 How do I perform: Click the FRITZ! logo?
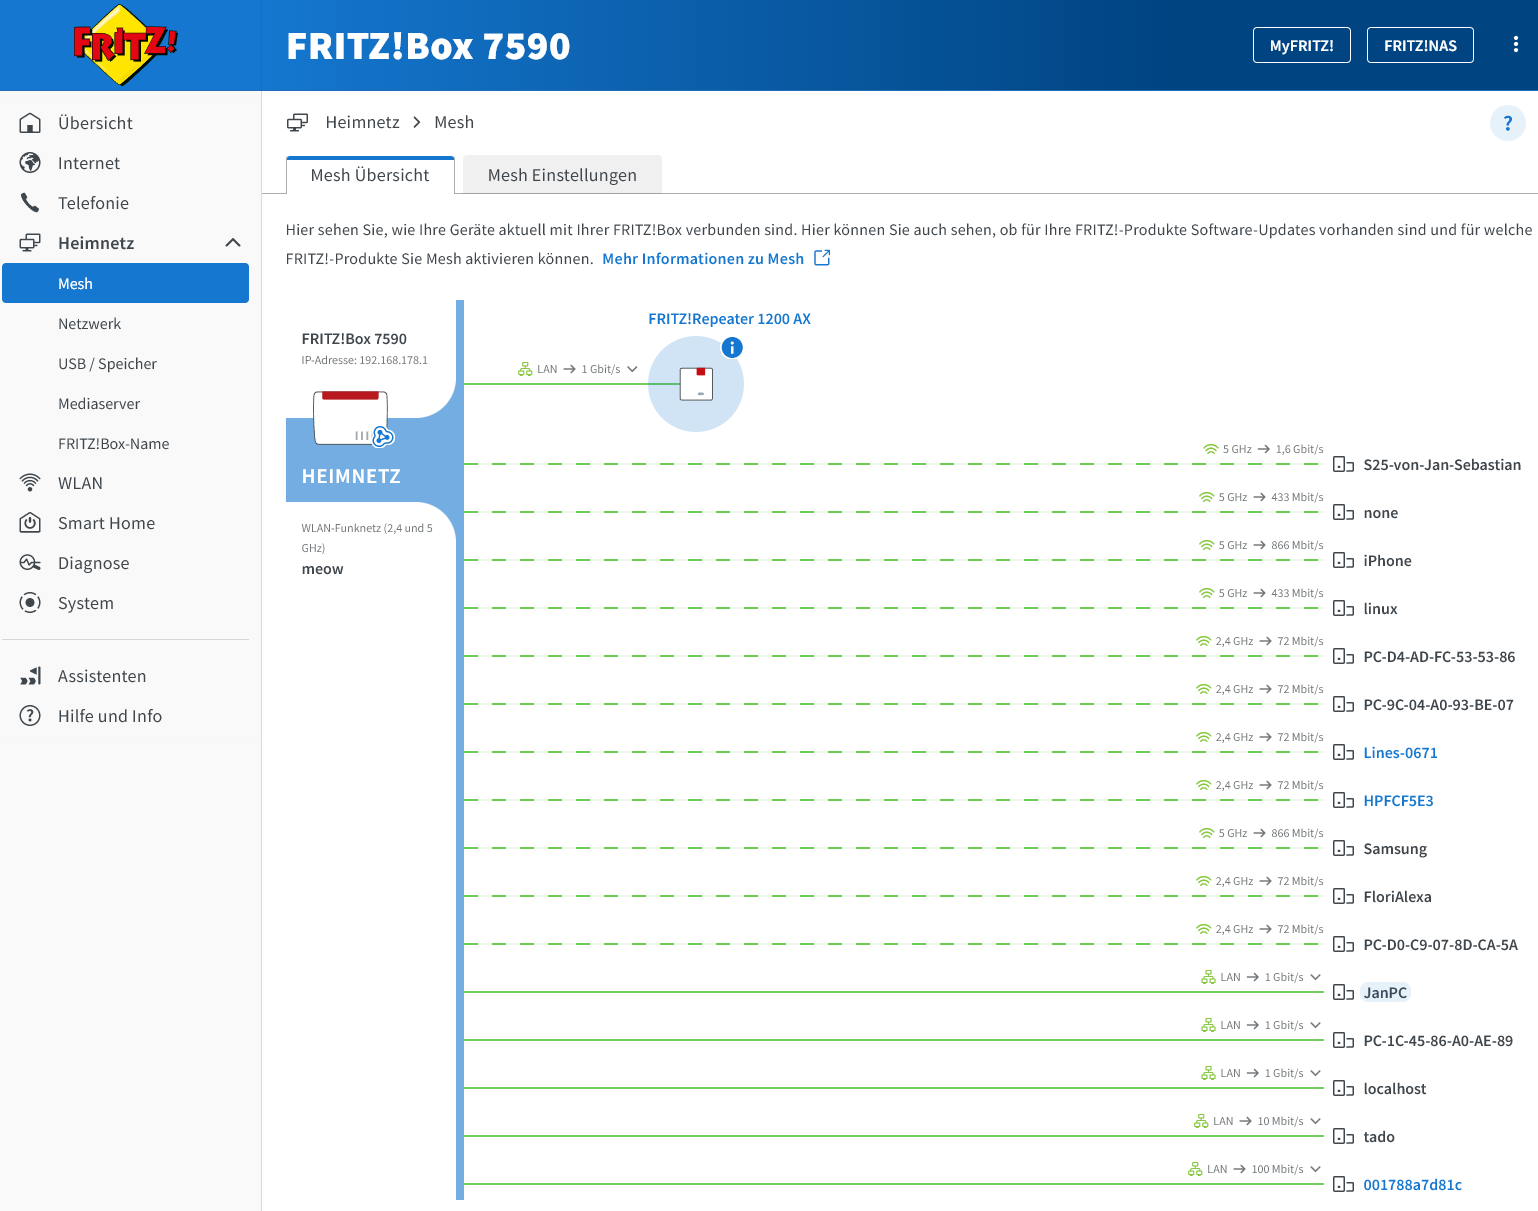[125, 45]
